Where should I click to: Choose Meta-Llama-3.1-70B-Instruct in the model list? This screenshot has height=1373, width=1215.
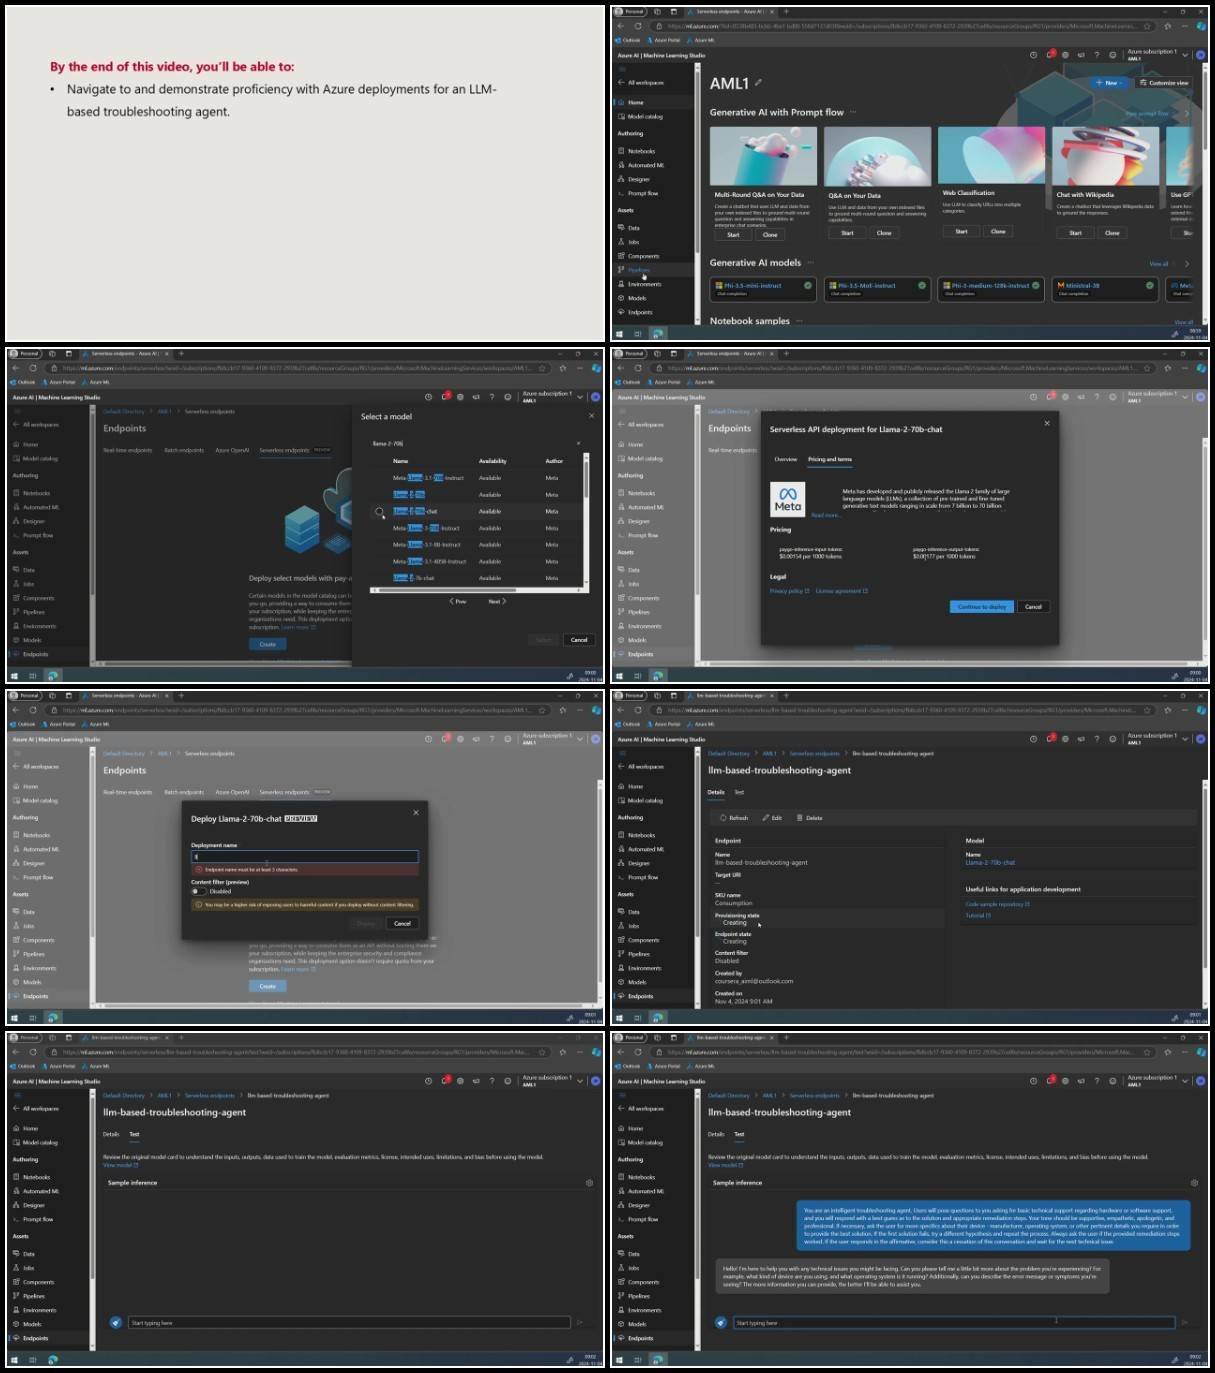428,478
